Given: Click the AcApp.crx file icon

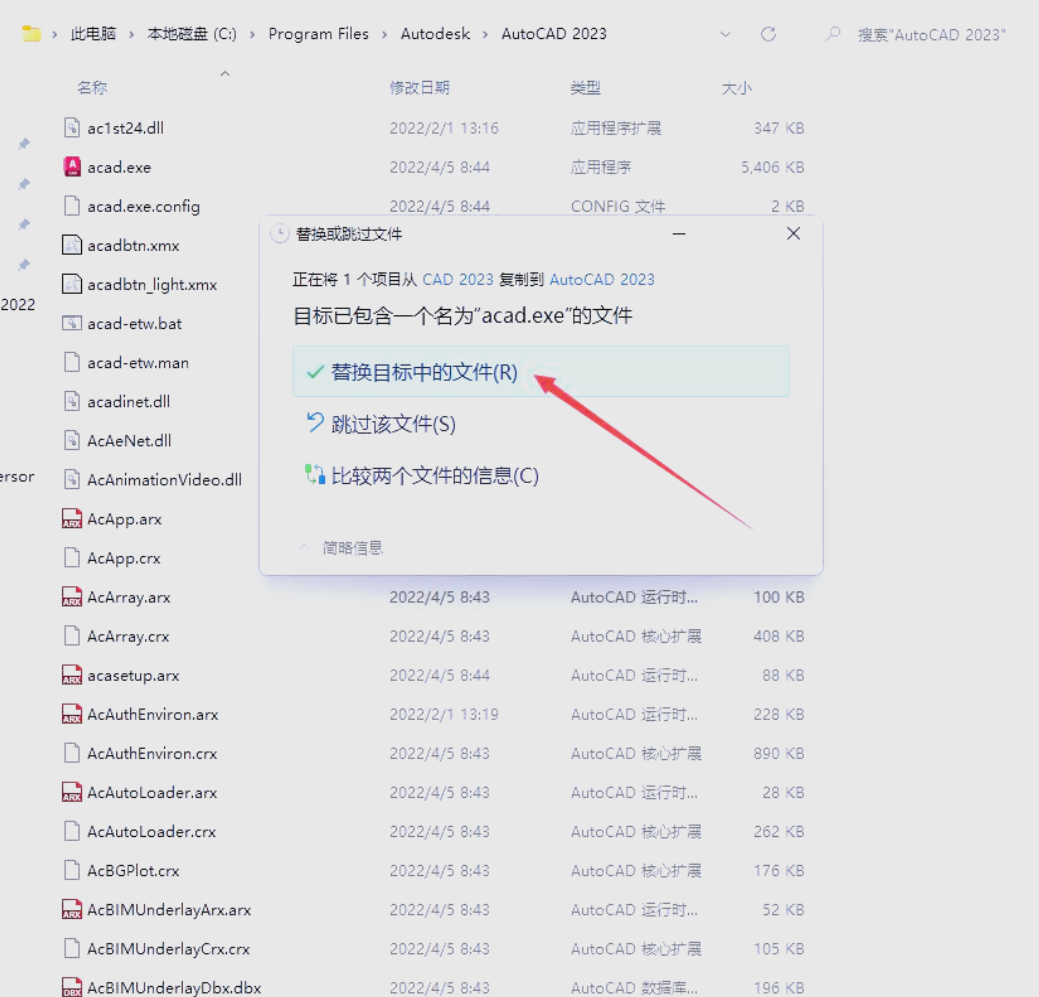Looking at the screenshot, I should tap(72, 557).
